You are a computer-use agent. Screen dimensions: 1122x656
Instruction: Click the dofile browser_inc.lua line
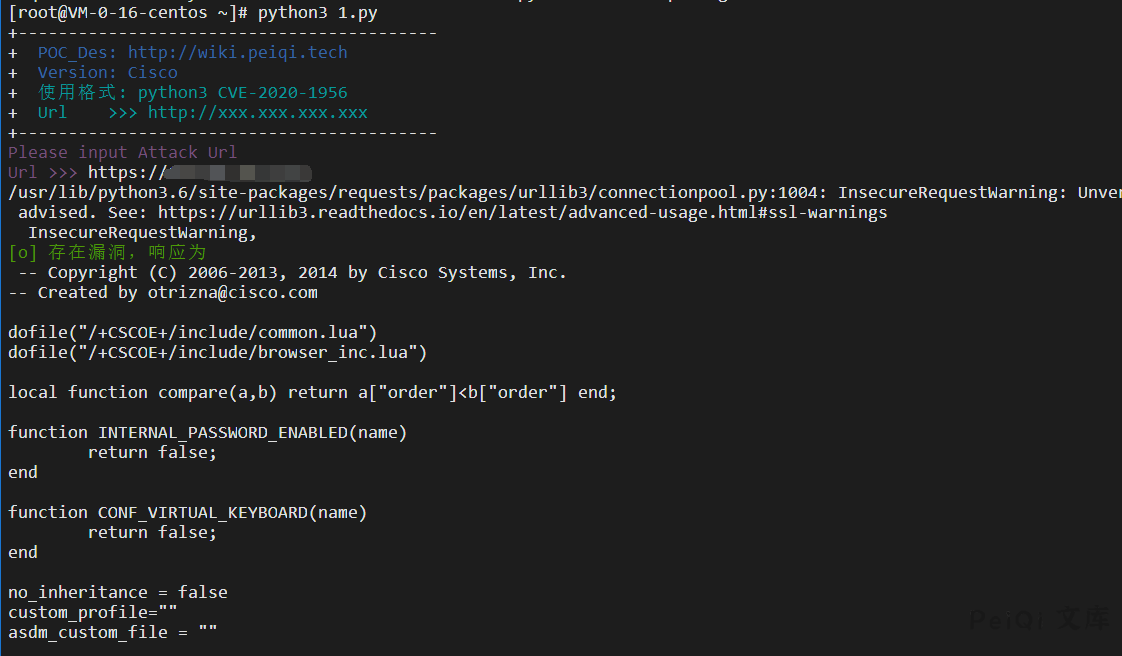pyautogui.click(x=217, y=353)
